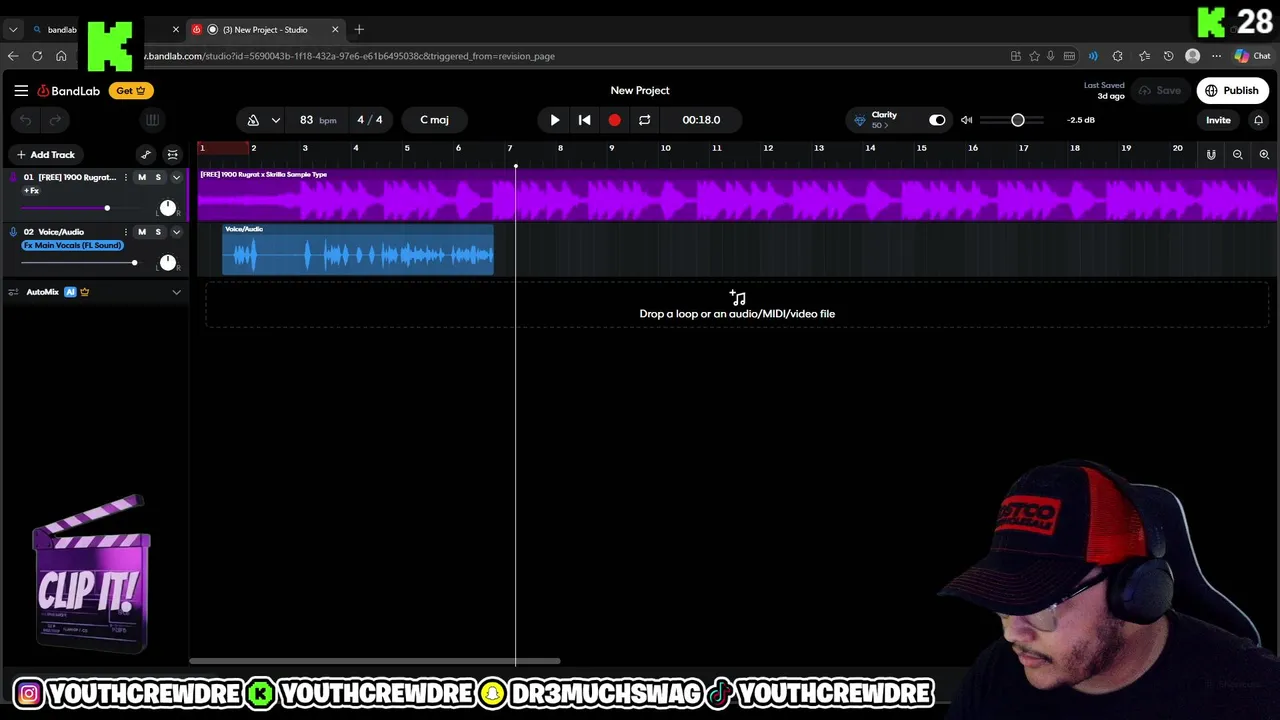Expand track 01 options chevron
Screen dimensions: 1280x720
click(176, 178)
